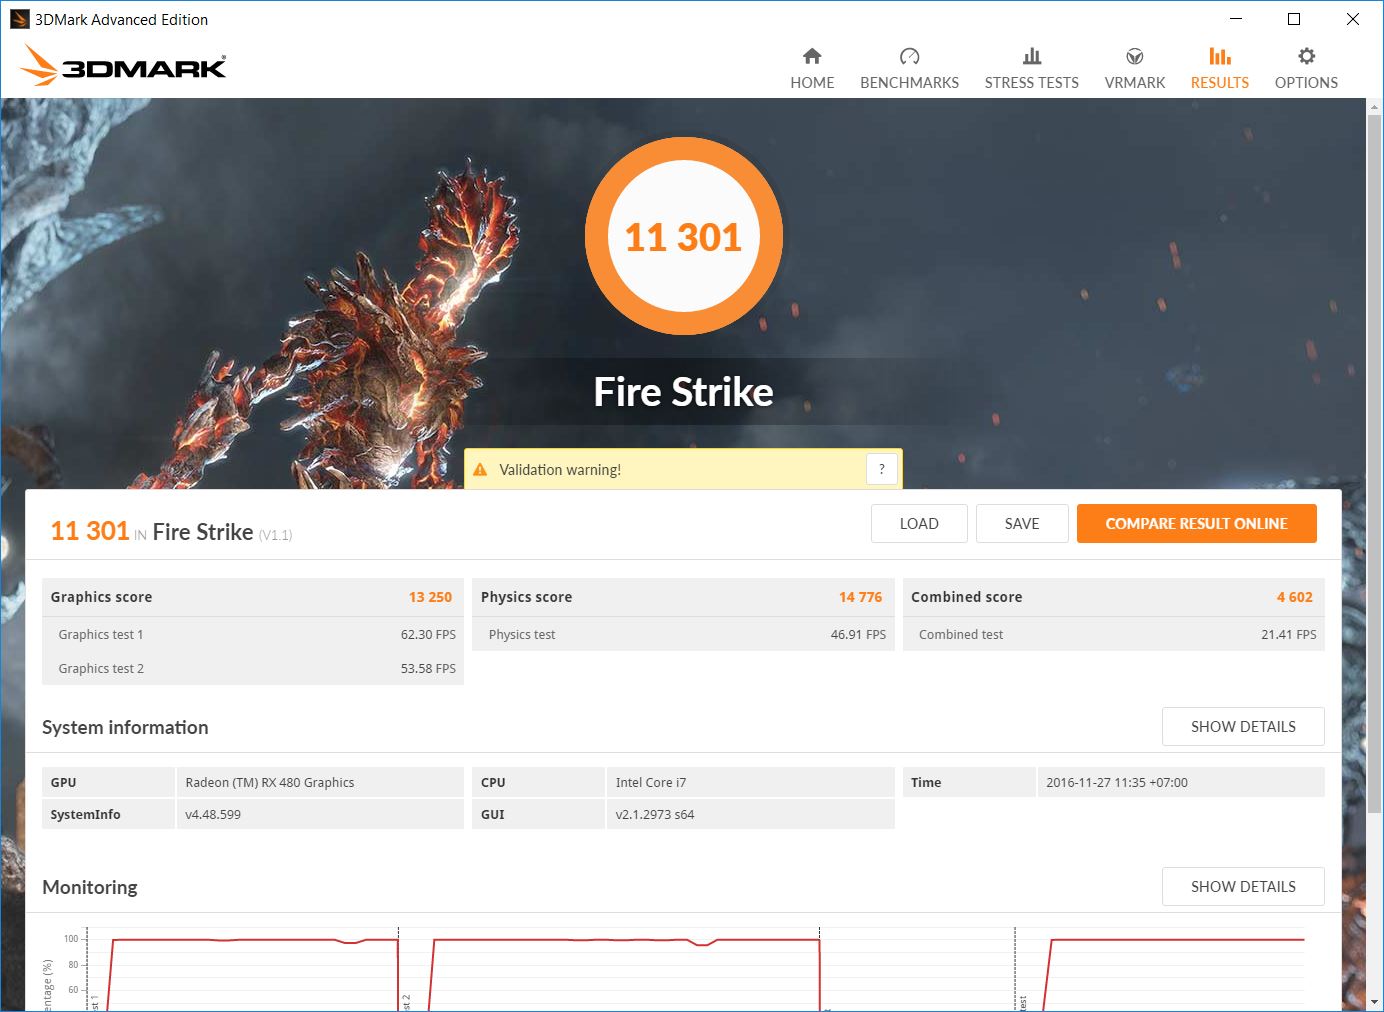Viewport: 1384px width, 1012px height.
Task: Click the scrollbar up arrow
Action: pyautogui.click(x=1374, y=108)
